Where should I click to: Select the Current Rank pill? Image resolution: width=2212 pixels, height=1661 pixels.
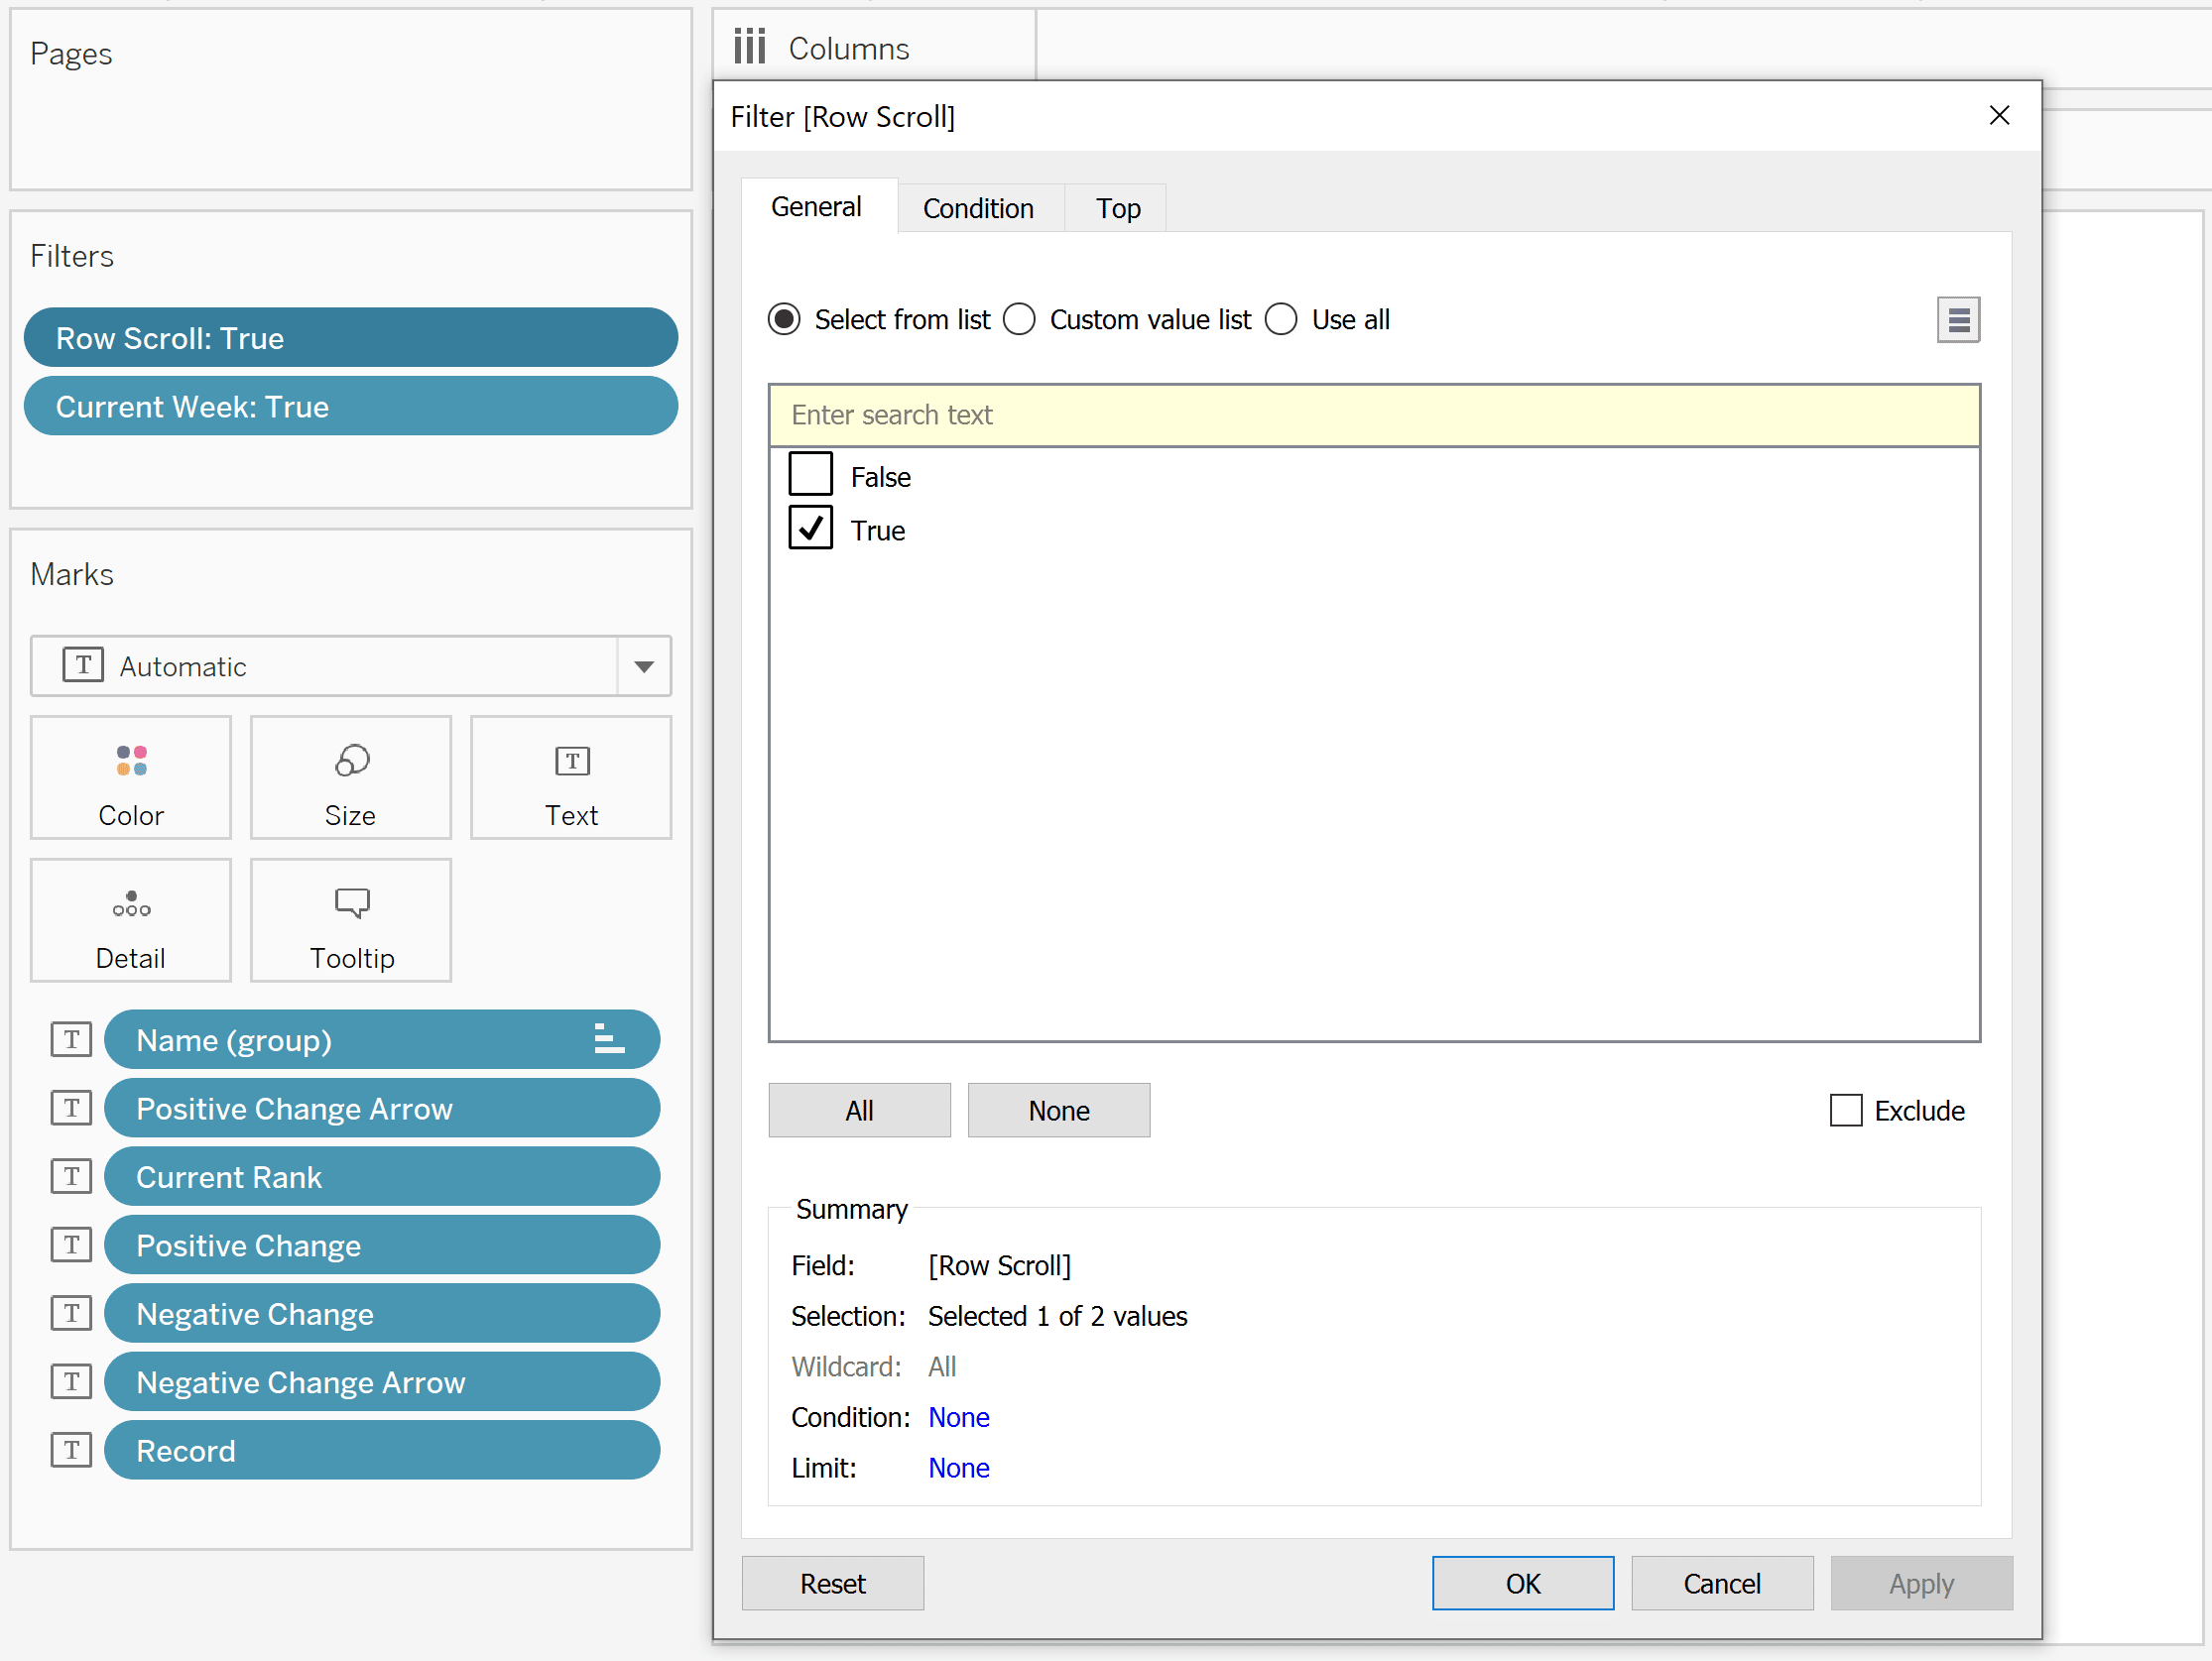pos(382,1177)
